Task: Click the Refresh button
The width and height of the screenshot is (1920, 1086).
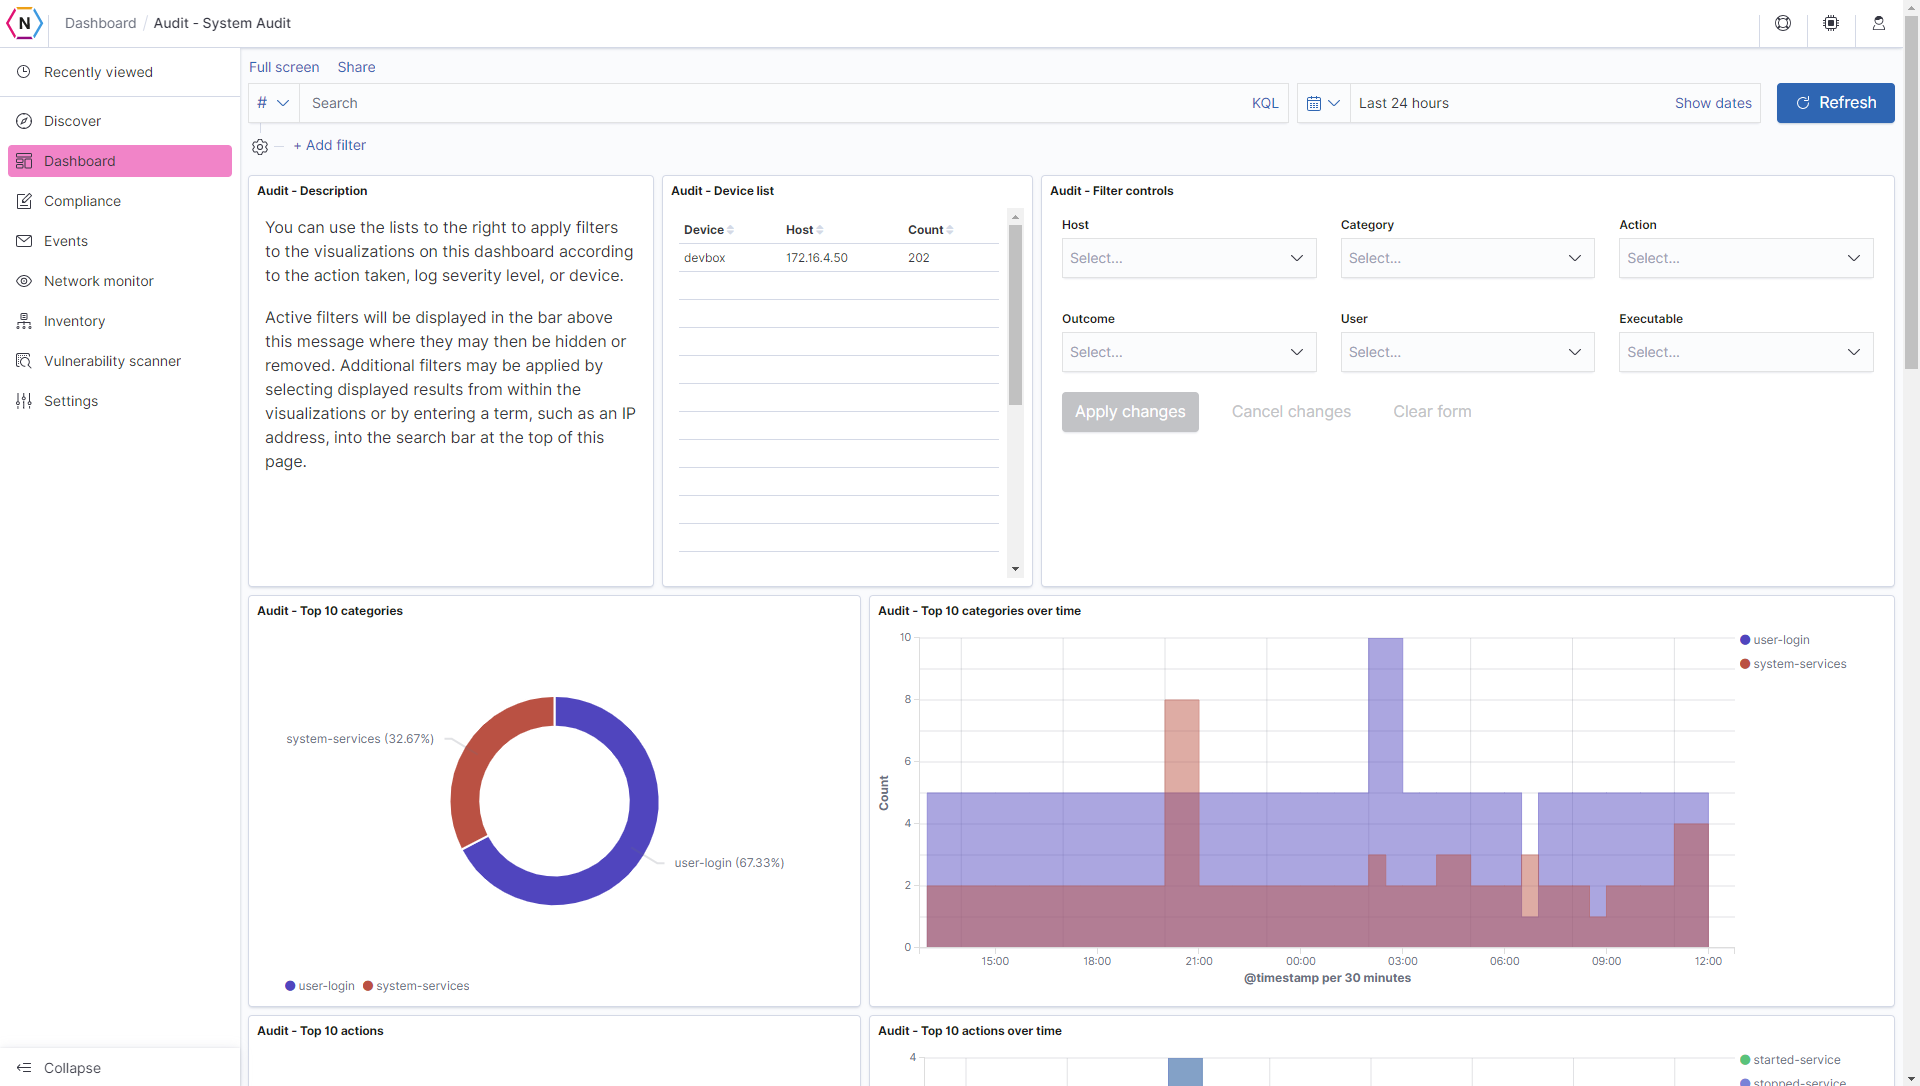Action: point(1835,103)
